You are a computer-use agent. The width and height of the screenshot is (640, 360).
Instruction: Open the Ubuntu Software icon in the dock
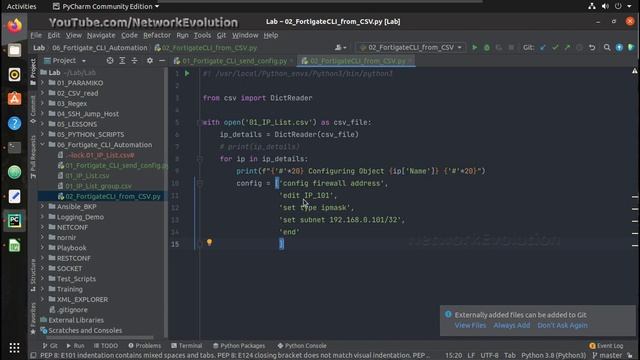pyautogui.click(x=14, y=99)
